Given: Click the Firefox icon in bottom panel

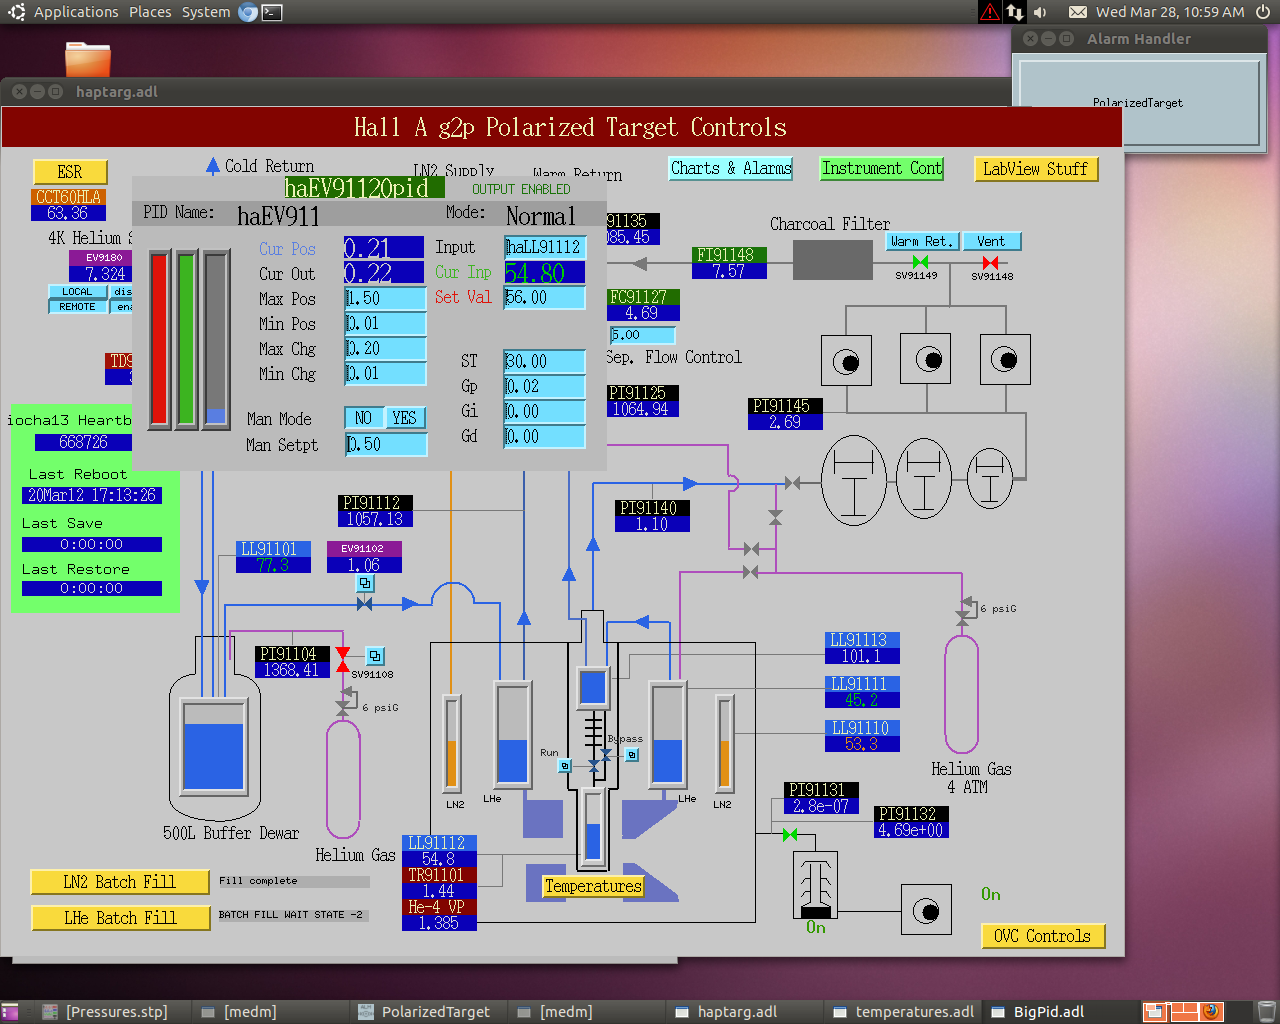Looking at the screenshot, I should point(1211,1012).
